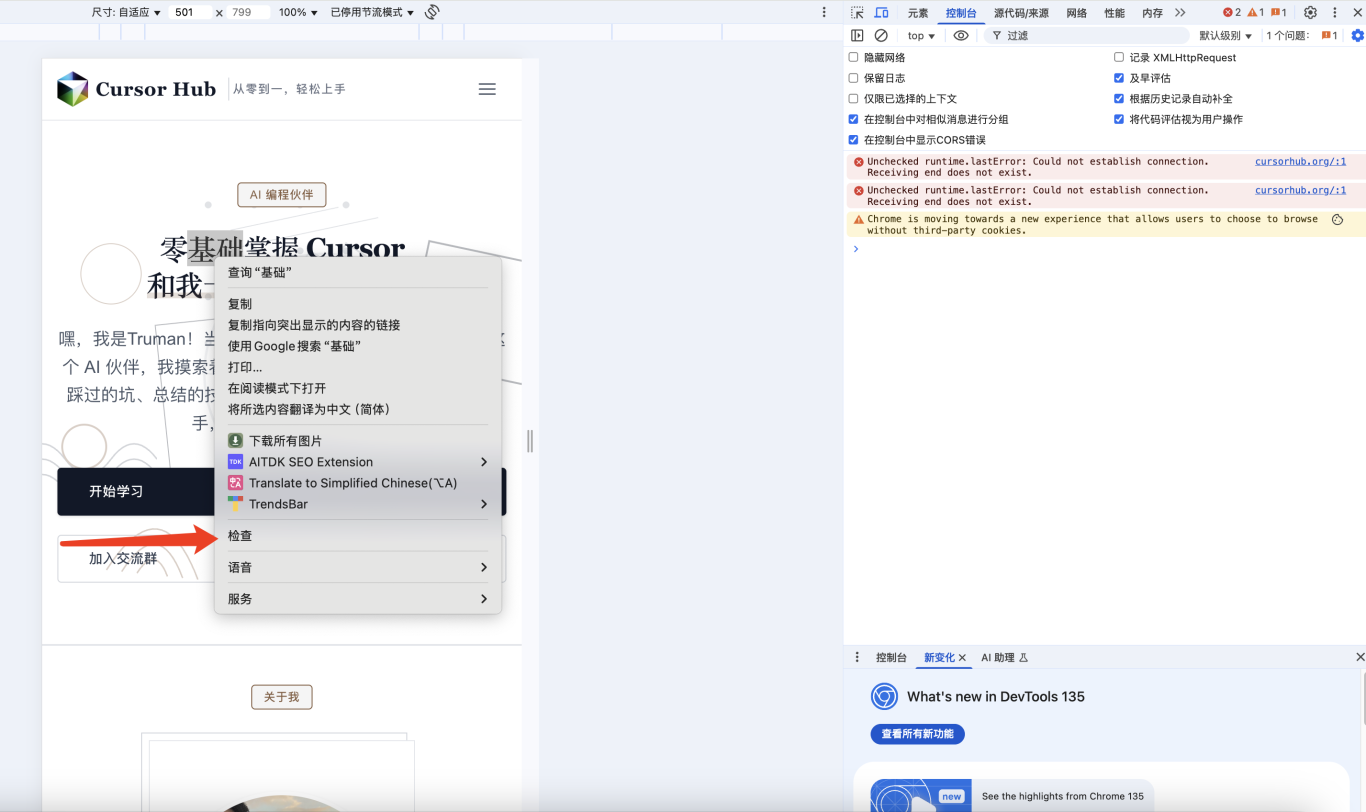Image resolution: width=1366 pixels, height=812 pixels.
Task: Activate the inspect element picker icon
Action: (857, 12)
